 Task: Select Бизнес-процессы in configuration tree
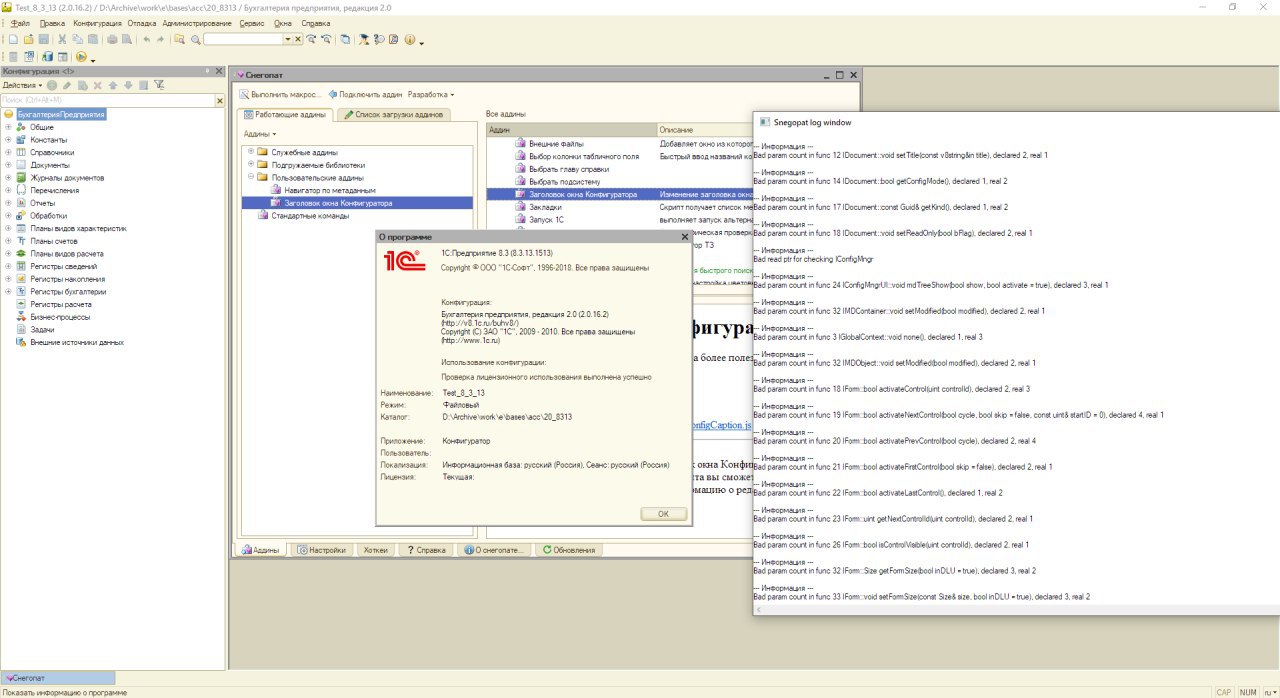[59, 317]
